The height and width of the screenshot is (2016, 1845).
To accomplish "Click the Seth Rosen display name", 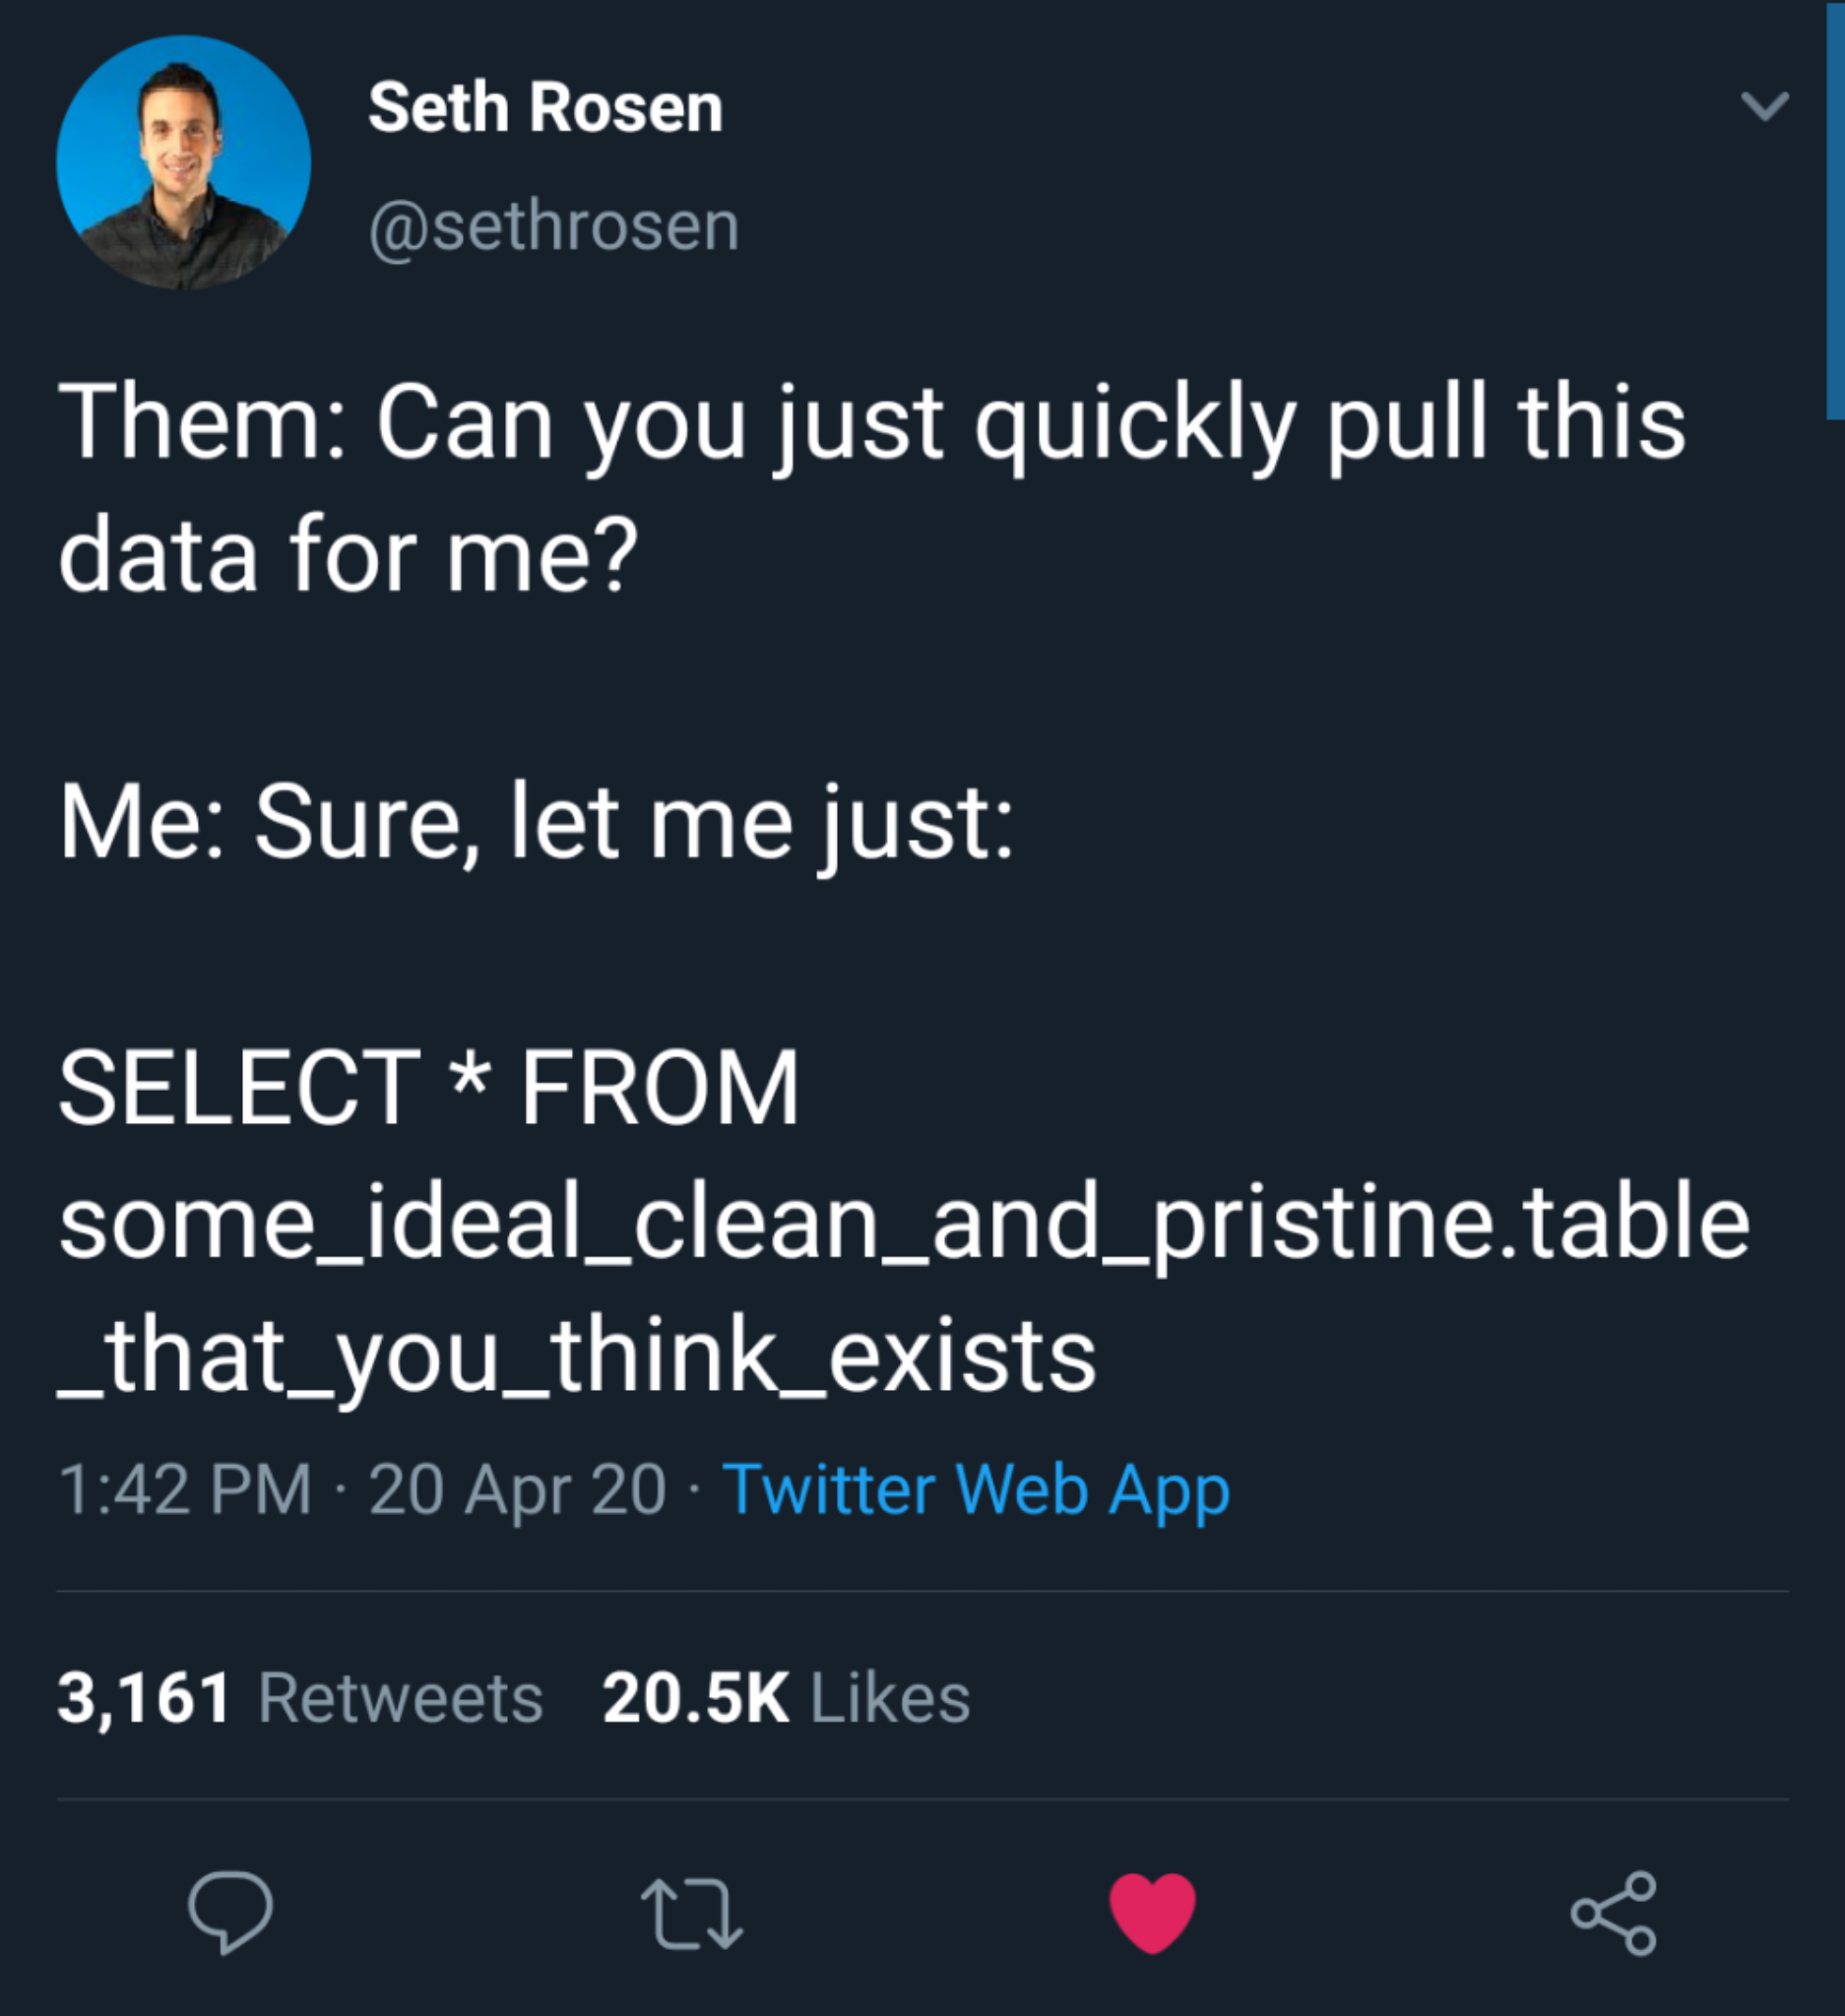I will click(x=545, y=107).
